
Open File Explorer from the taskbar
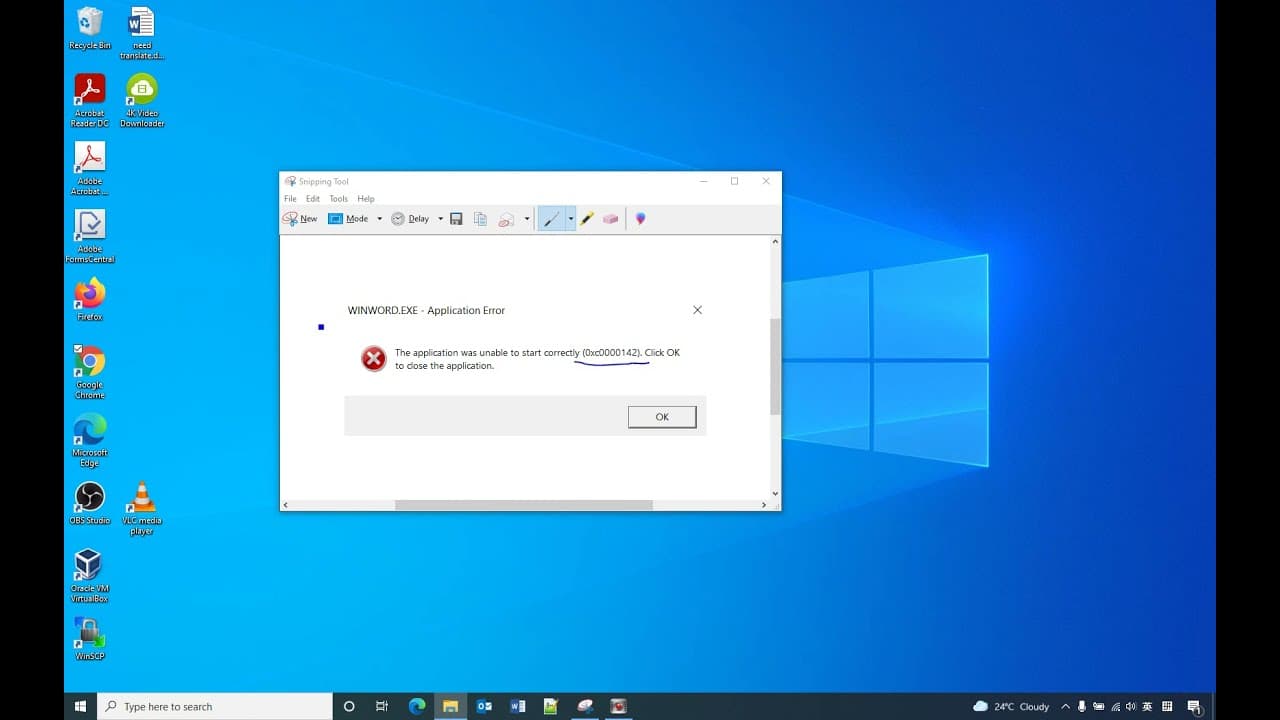tap(450, 706)
